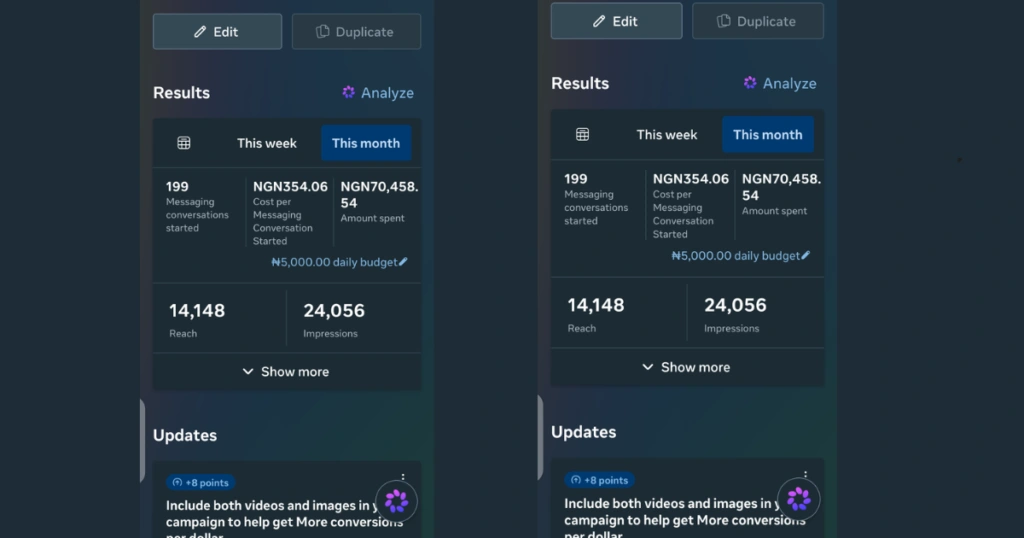This screenshot has height=538, width=1024.
Task: Expand Show more in the left panel
Action: pyautogui.click(x=287, y=372)
